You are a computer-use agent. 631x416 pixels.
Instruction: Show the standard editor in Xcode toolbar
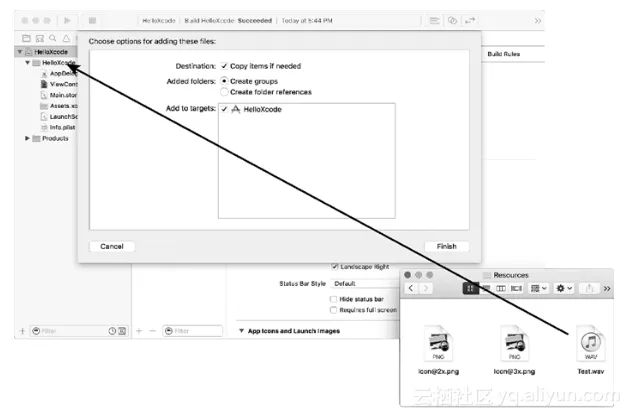434,21
